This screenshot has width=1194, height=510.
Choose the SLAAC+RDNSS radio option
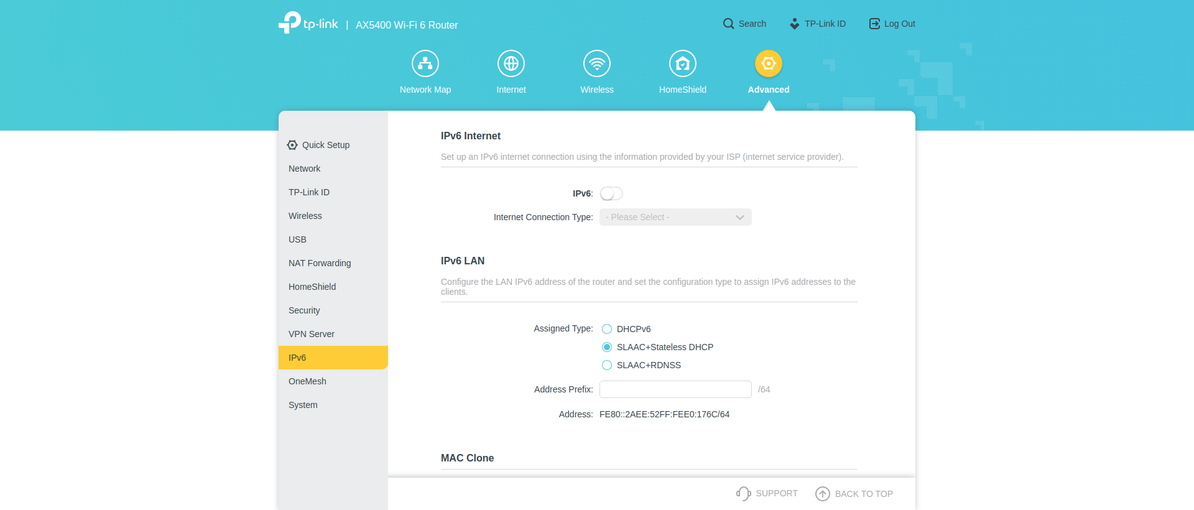click(607, 365)
